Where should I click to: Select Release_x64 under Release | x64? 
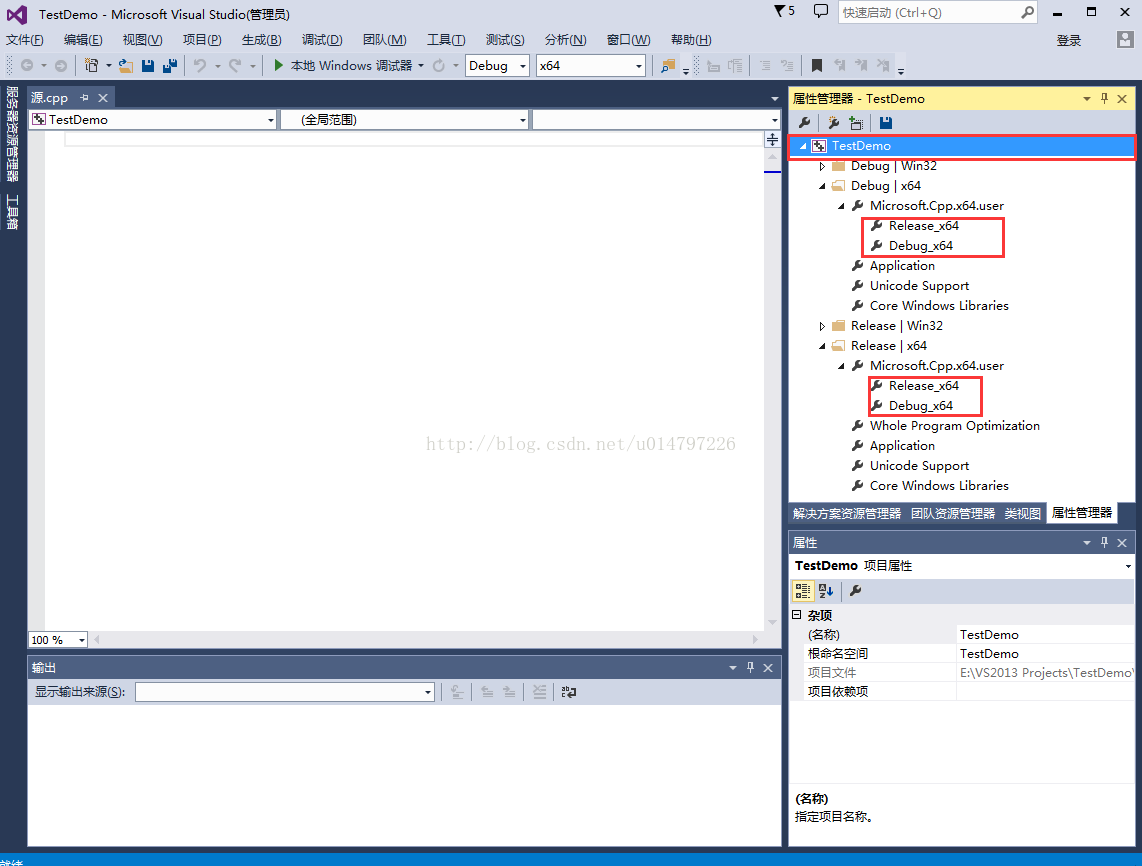pyautogui.click(x=924, y=386)
